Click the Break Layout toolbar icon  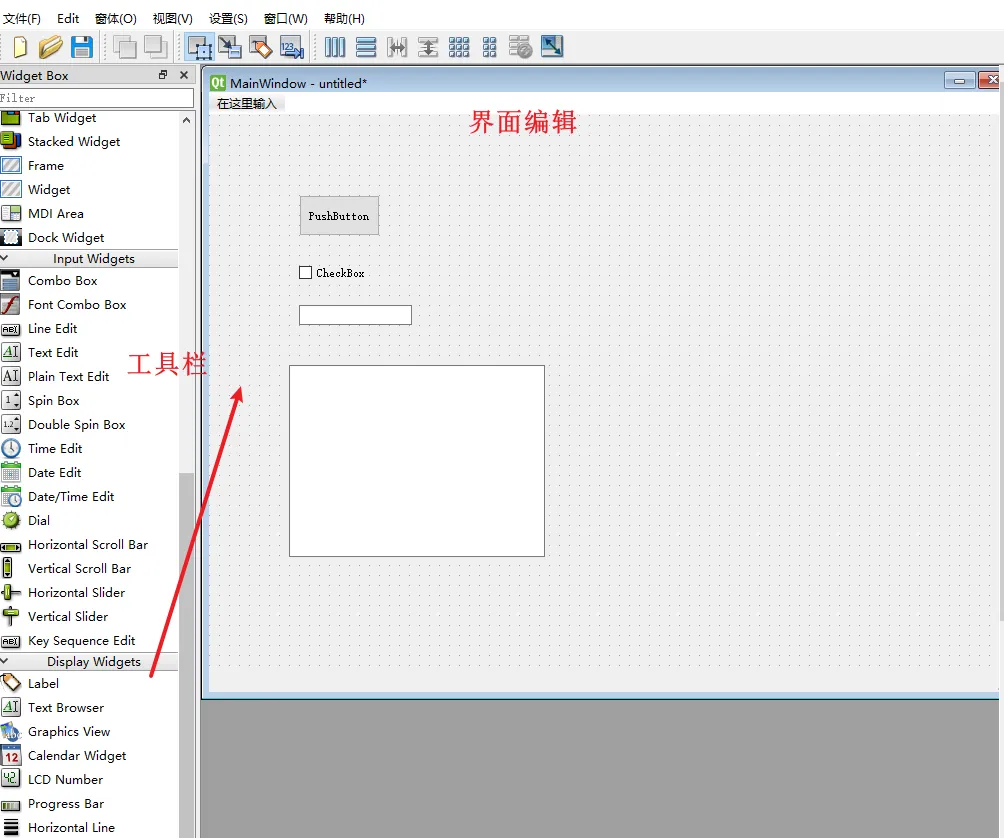521,47
